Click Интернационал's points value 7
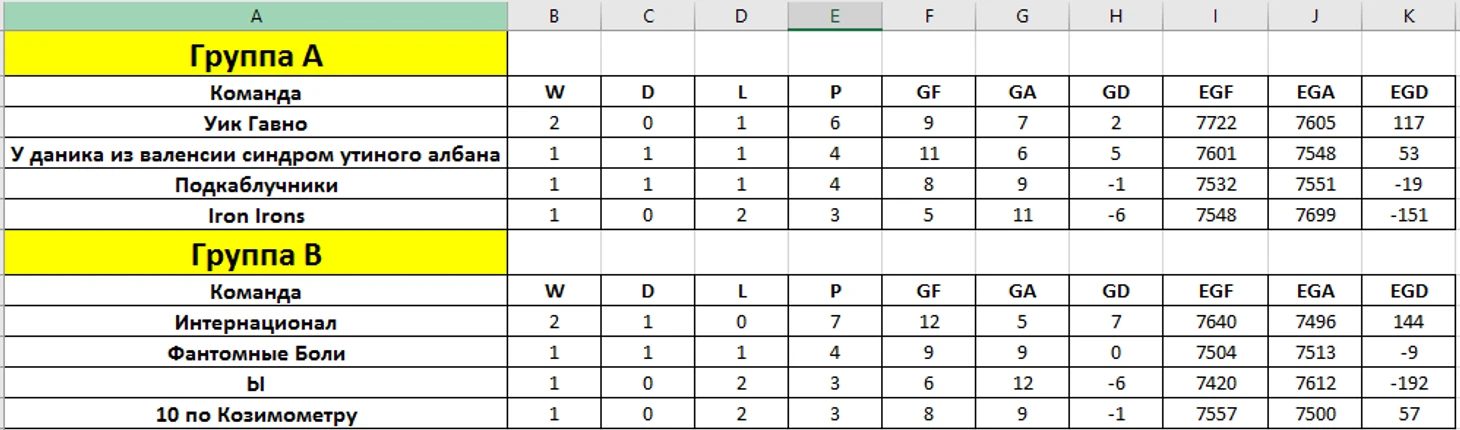The height and width of the screenshot is (430, 1460). coord(835,323)
